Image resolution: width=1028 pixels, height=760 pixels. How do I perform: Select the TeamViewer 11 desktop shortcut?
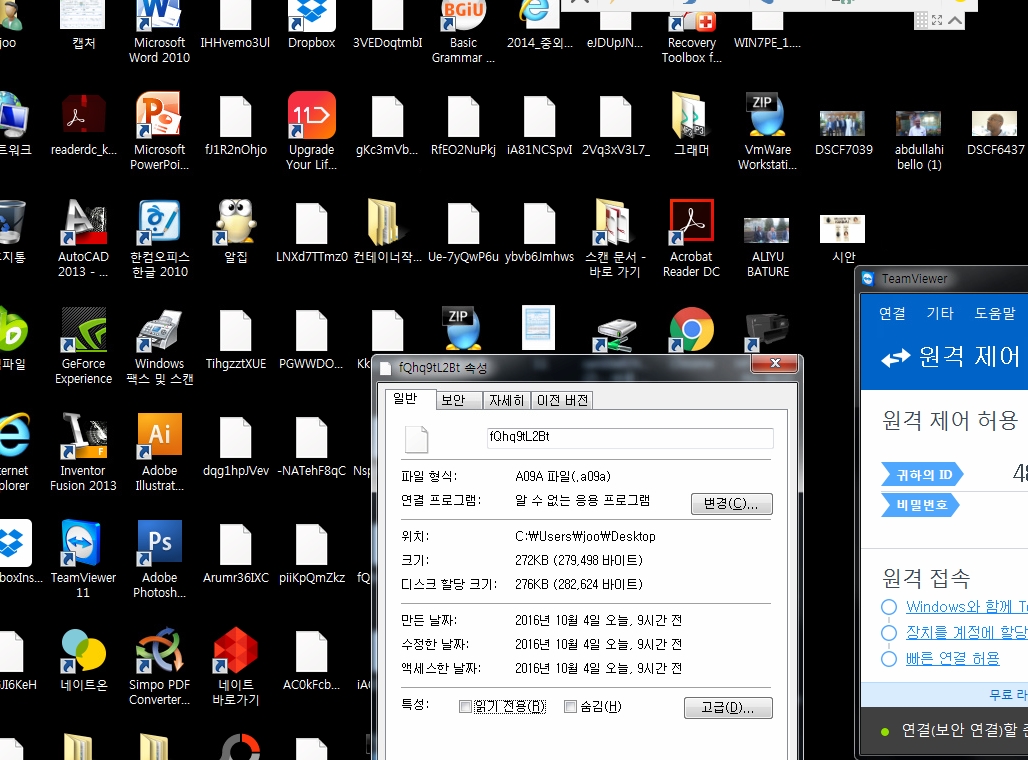(83, 544)
